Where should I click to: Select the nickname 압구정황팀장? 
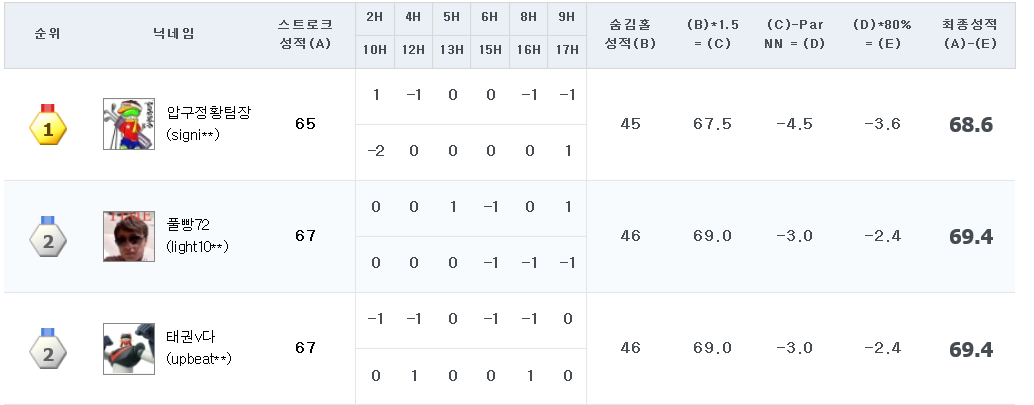click(209, 112)
